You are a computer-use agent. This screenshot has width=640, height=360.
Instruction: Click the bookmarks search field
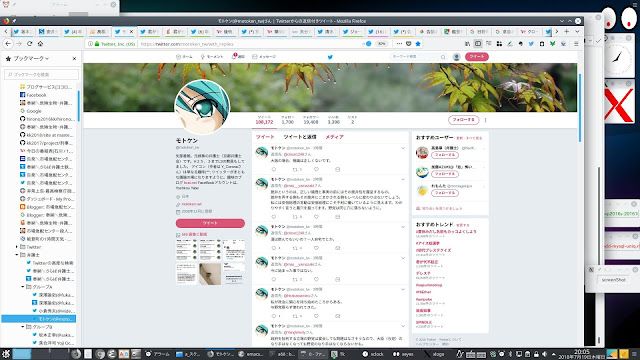pos(41,74)
